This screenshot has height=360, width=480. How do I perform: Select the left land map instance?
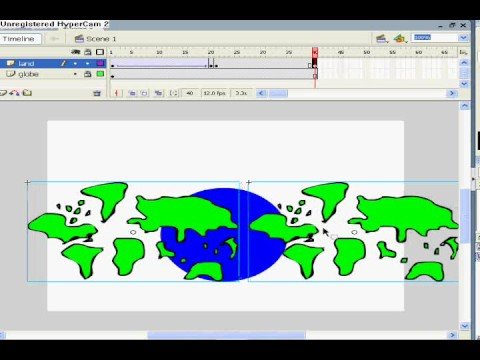pyautogui.click(x=133, y=232)
